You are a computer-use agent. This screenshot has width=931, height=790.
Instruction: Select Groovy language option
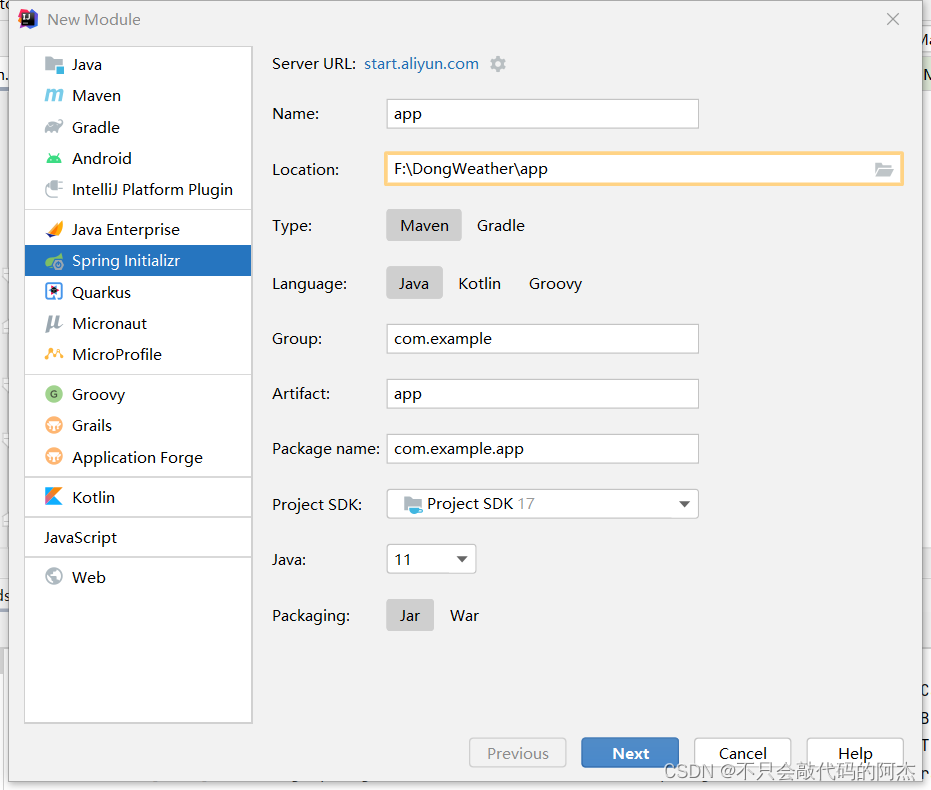(555, 283)
